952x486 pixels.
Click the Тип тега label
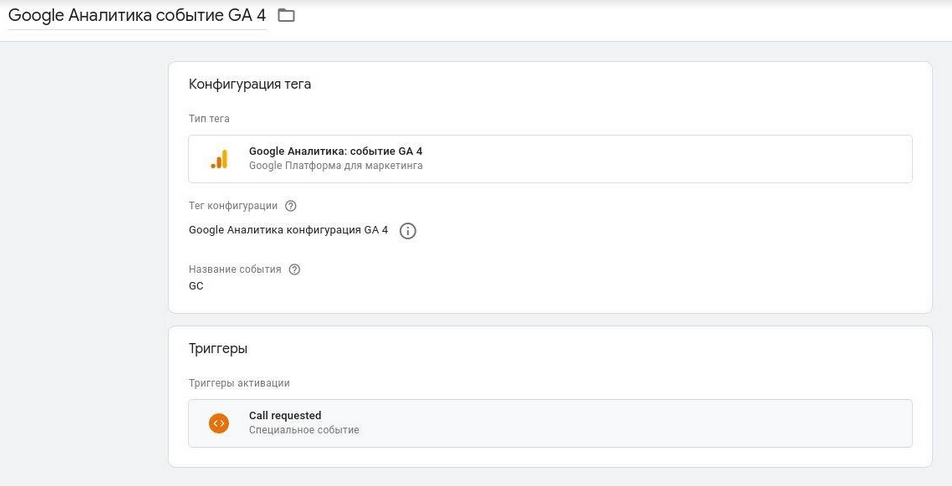point(209,118)
